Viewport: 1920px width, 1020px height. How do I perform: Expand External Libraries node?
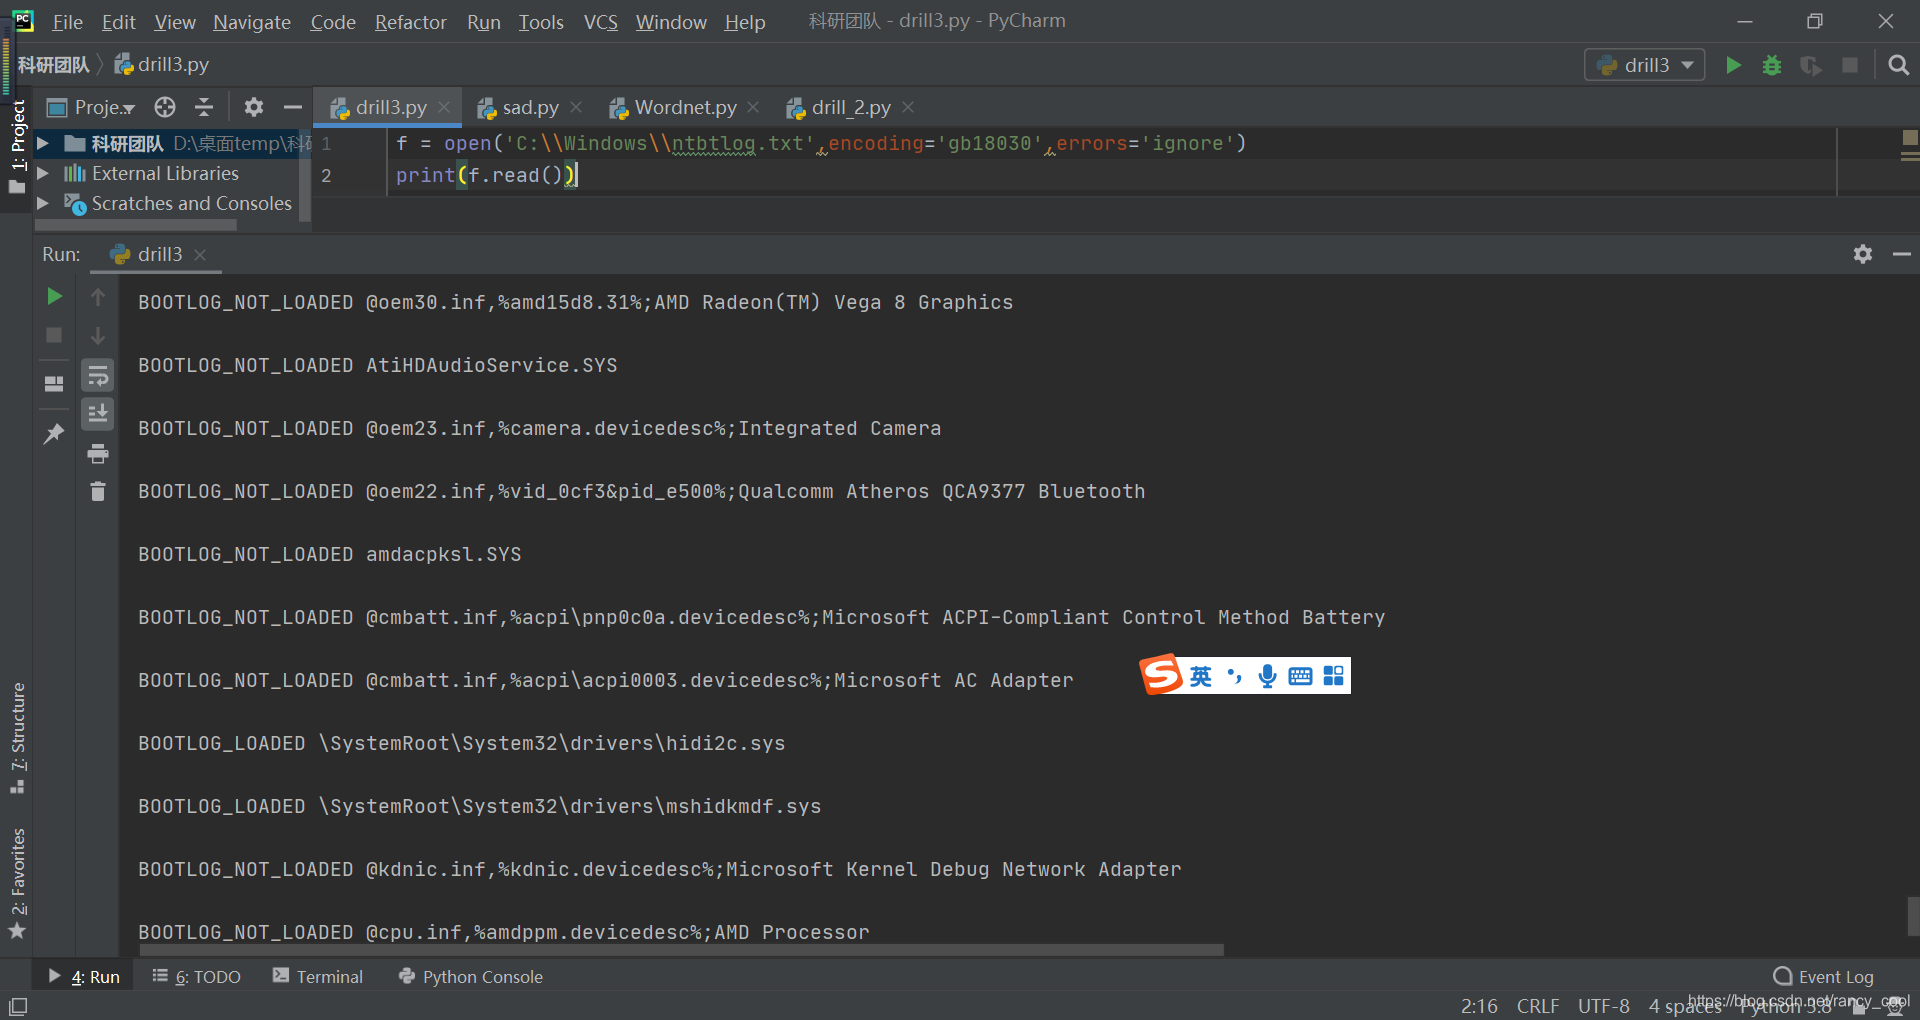[x=43, y=173]
